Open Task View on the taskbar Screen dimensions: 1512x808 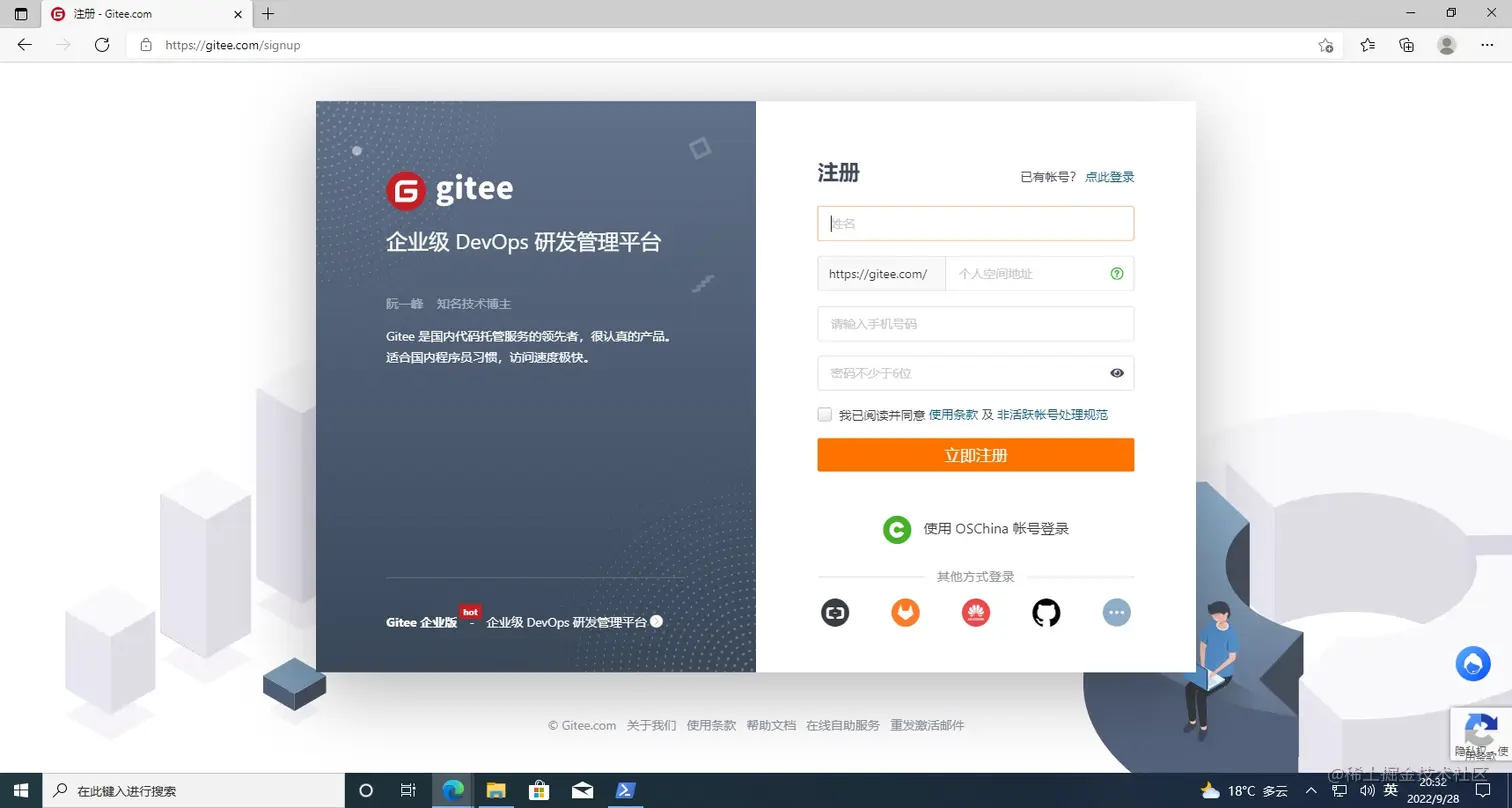pos(408,790)
